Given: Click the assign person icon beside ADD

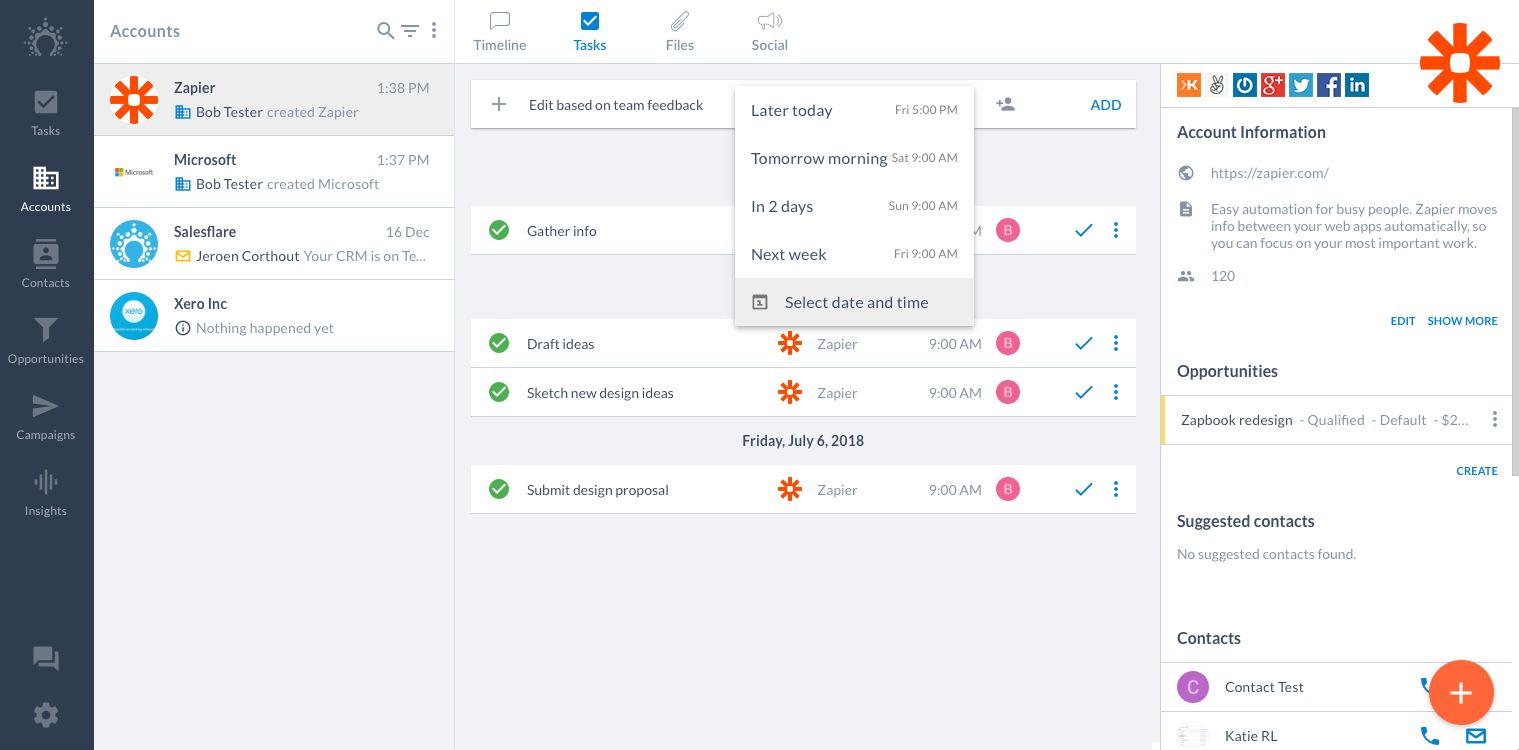Looking at the screenshot, I should (x=1006, y=104).
